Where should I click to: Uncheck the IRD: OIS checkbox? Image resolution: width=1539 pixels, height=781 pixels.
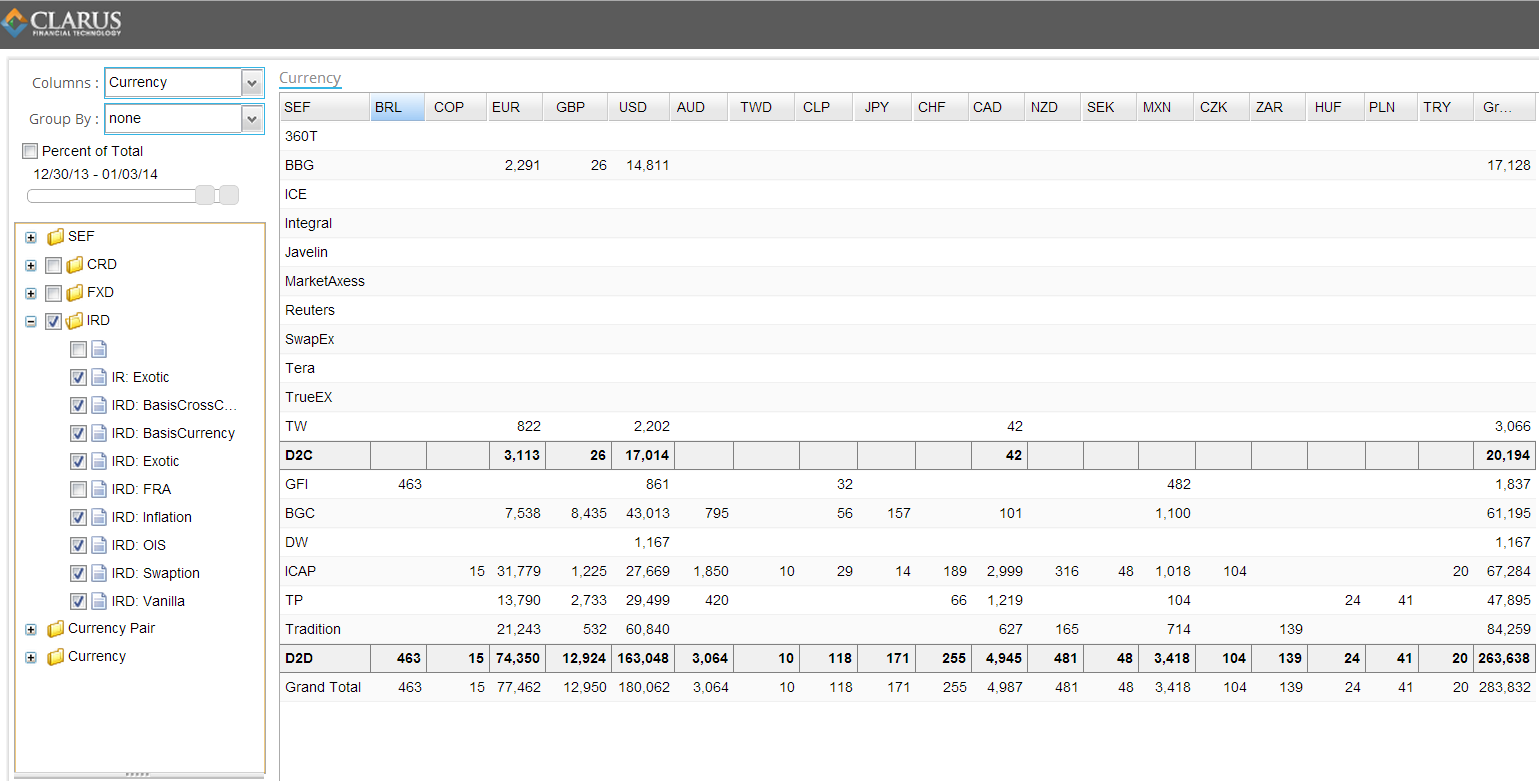(x=78, y=545)
